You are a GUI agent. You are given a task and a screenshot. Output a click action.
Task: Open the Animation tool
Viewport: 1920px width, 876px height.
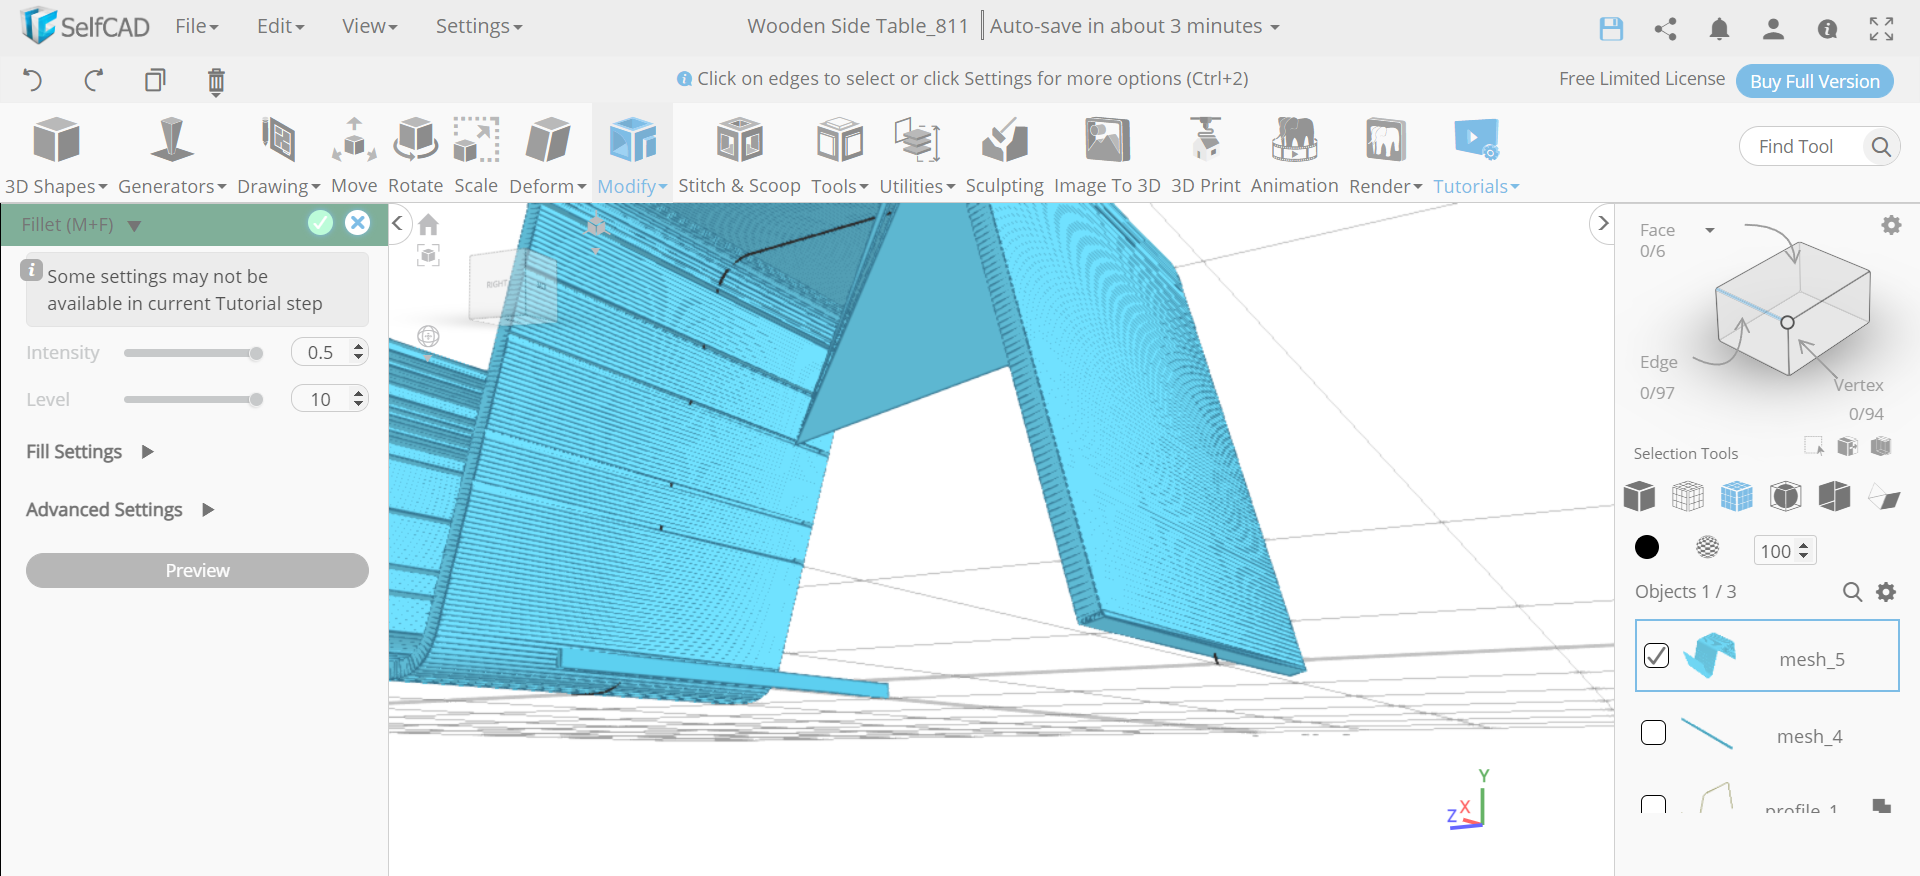tap(1294, 155)
